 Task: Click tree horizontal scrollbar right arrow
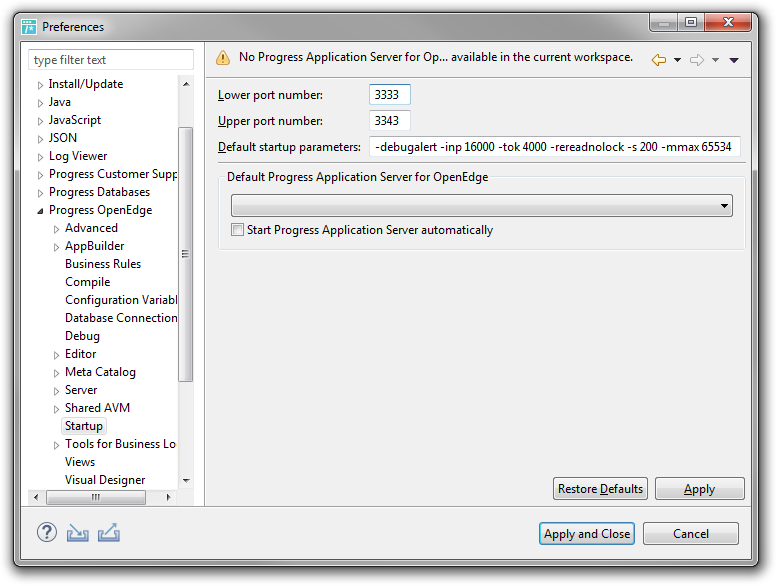(168, 497)
